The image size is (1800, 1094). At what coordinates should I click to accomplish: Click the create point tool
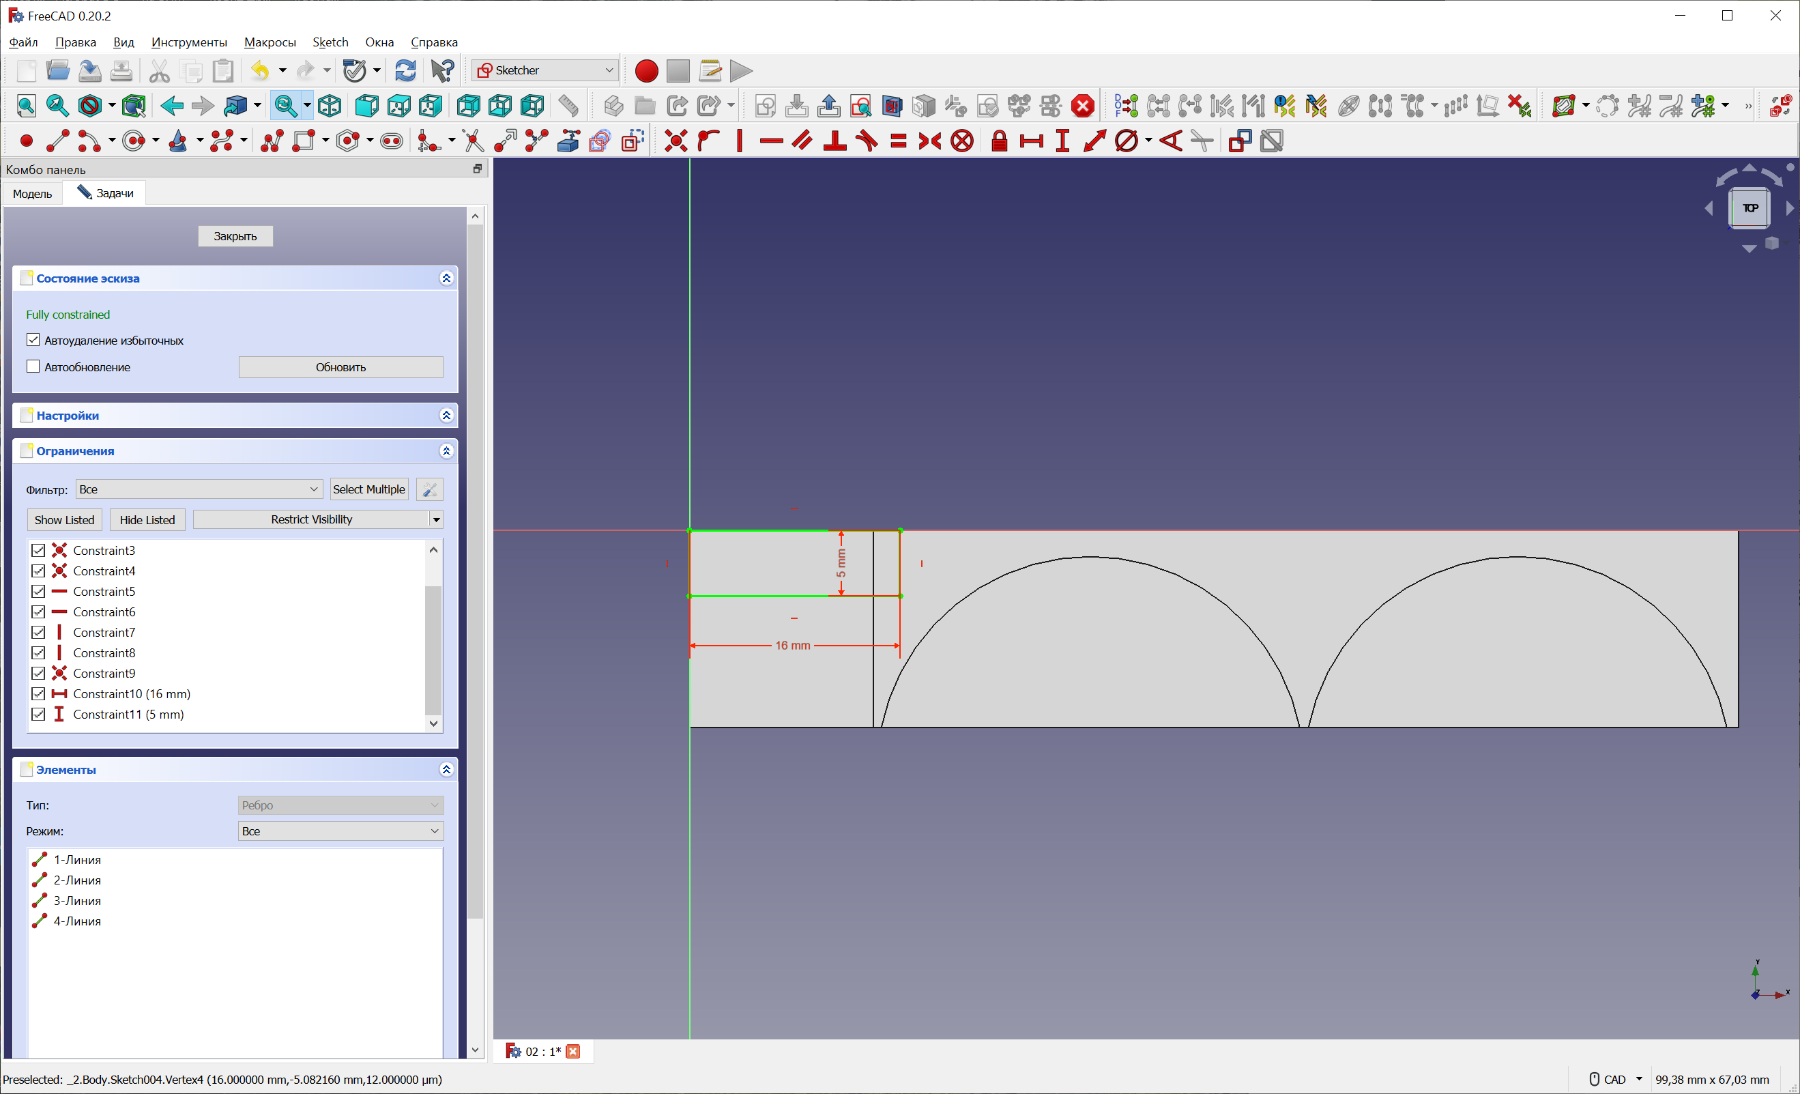(x=27, y=141)
